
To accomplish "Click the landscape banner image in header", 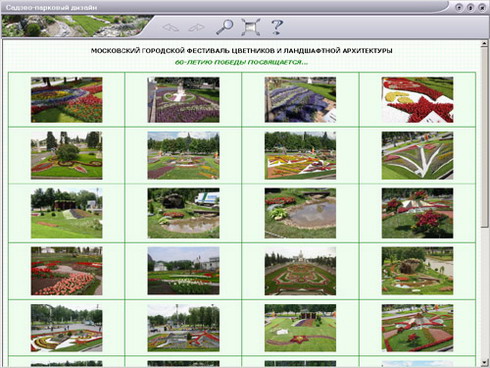I will [x=77, y=26].
